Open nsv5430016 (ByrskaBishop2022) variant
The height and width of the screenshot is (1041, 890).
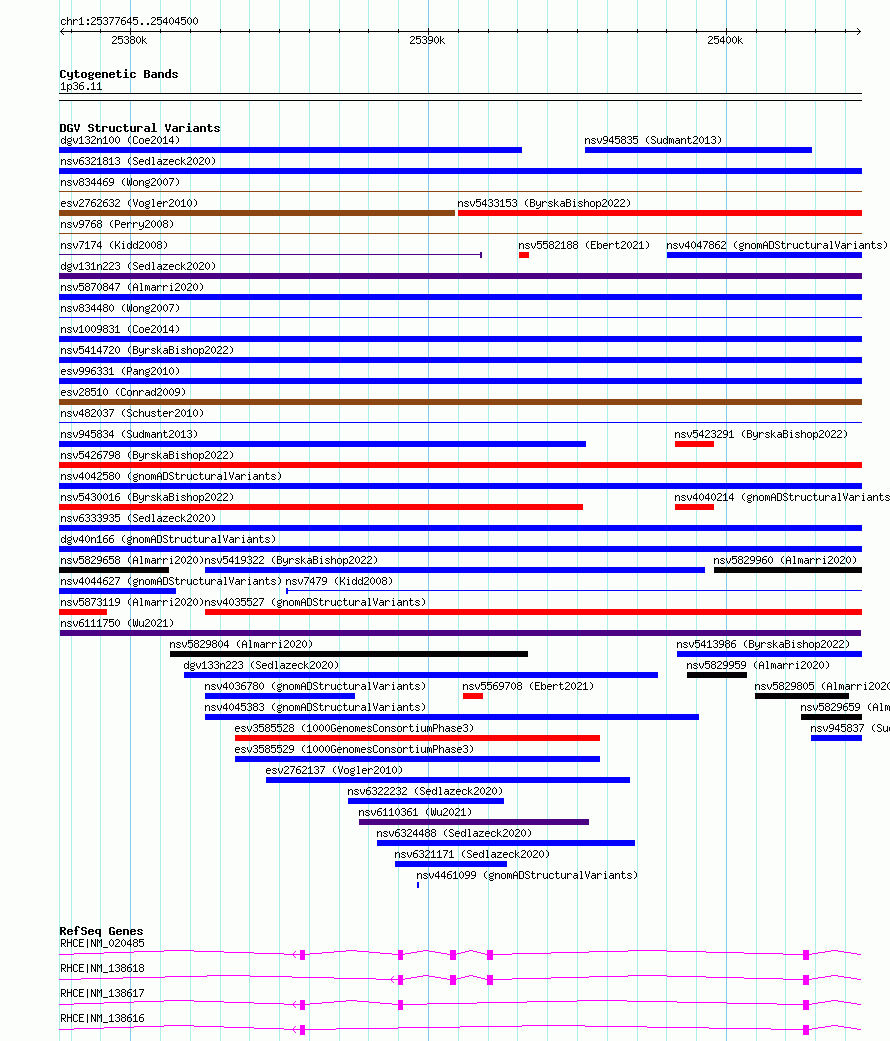coord(321,507)
